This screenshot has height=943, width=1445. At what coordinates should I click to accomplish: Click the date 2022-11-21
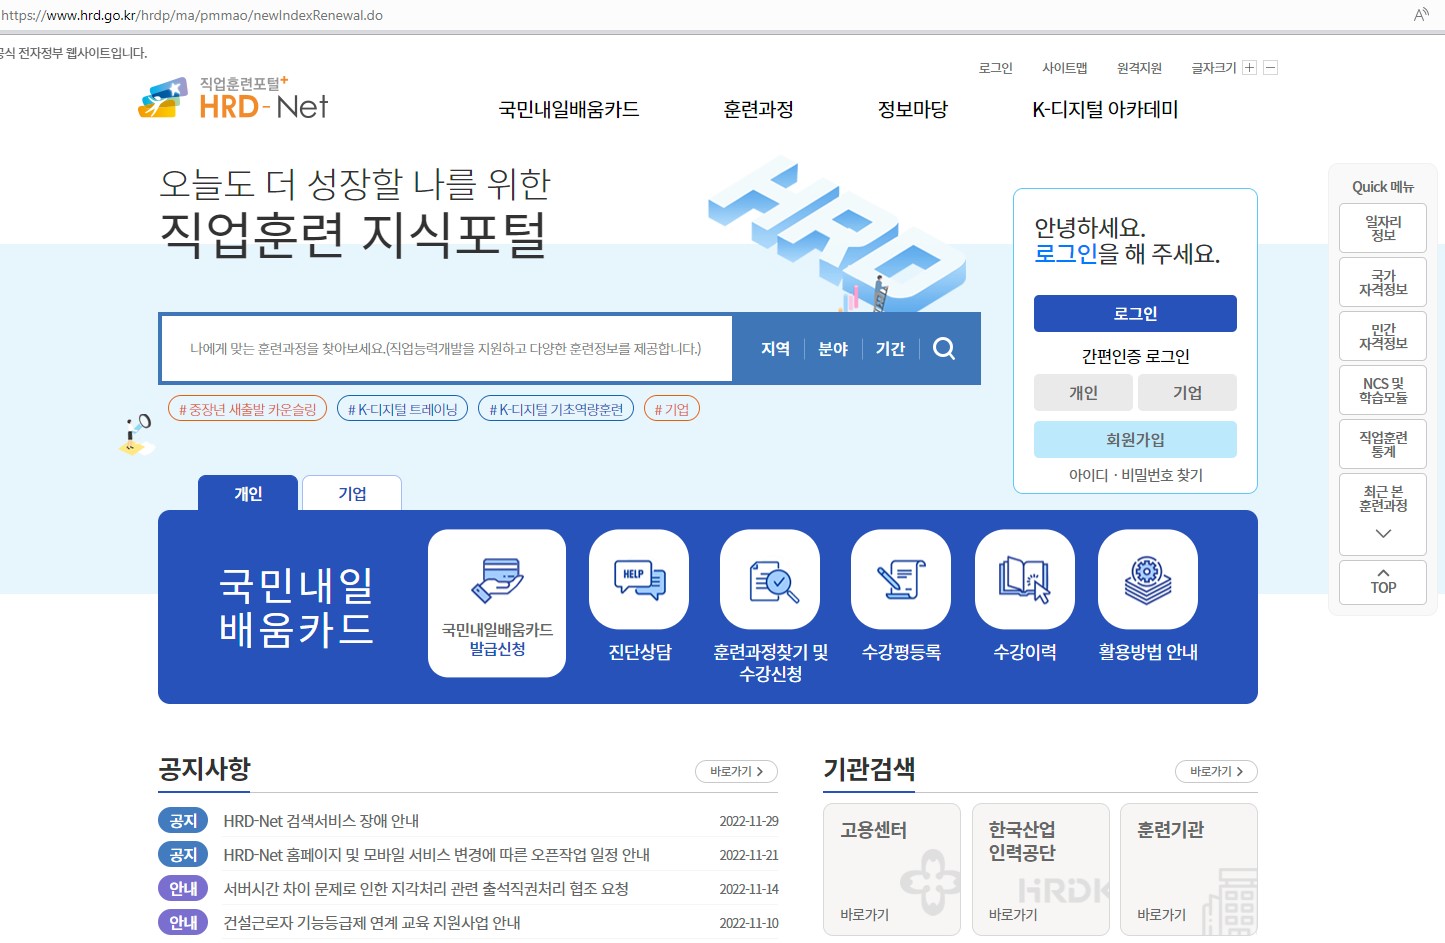coord(749,855)
